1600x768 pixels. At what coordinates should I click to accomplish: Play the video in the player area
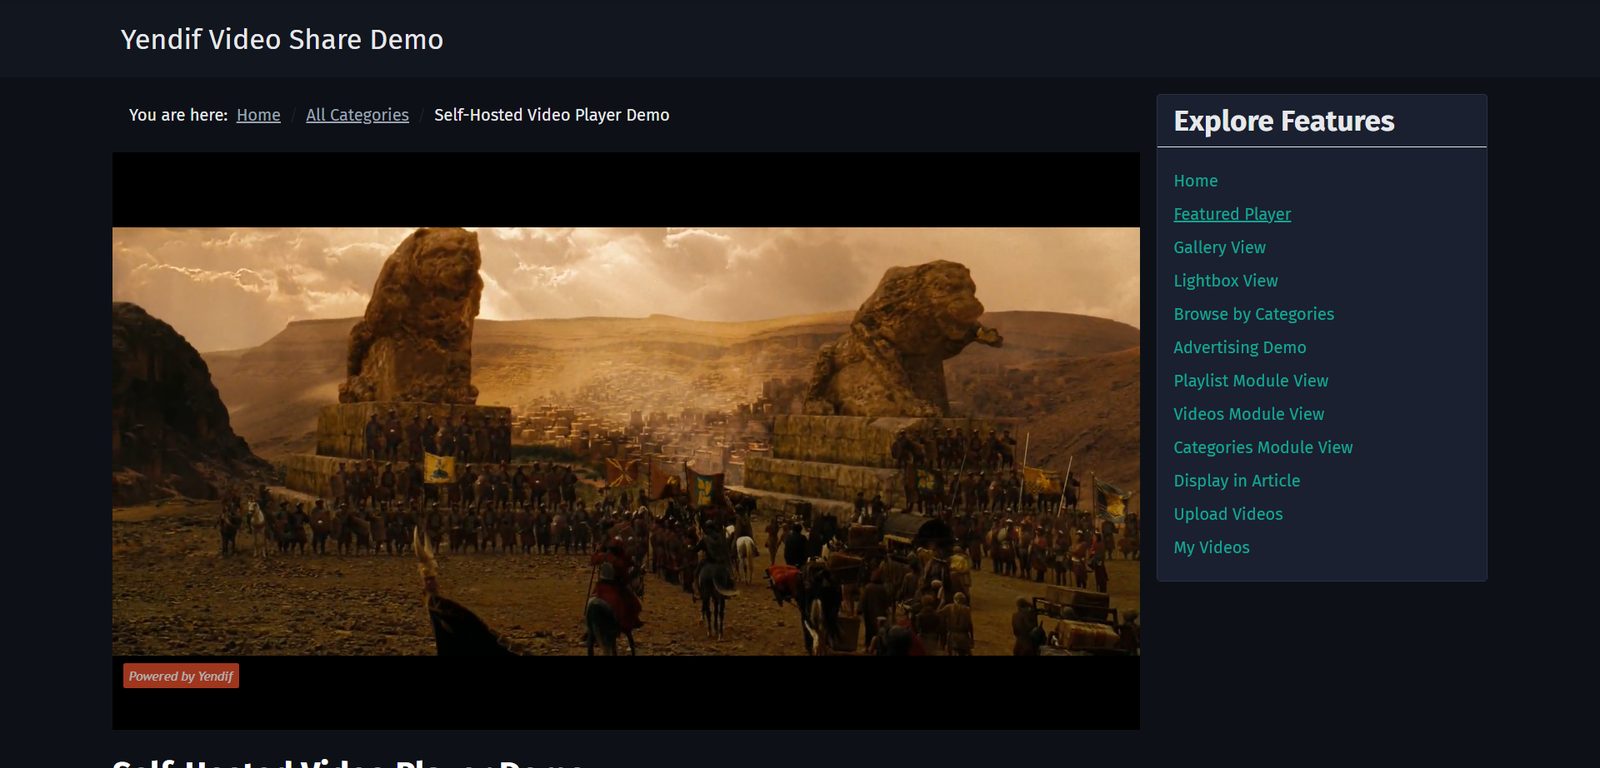(626, 441)
